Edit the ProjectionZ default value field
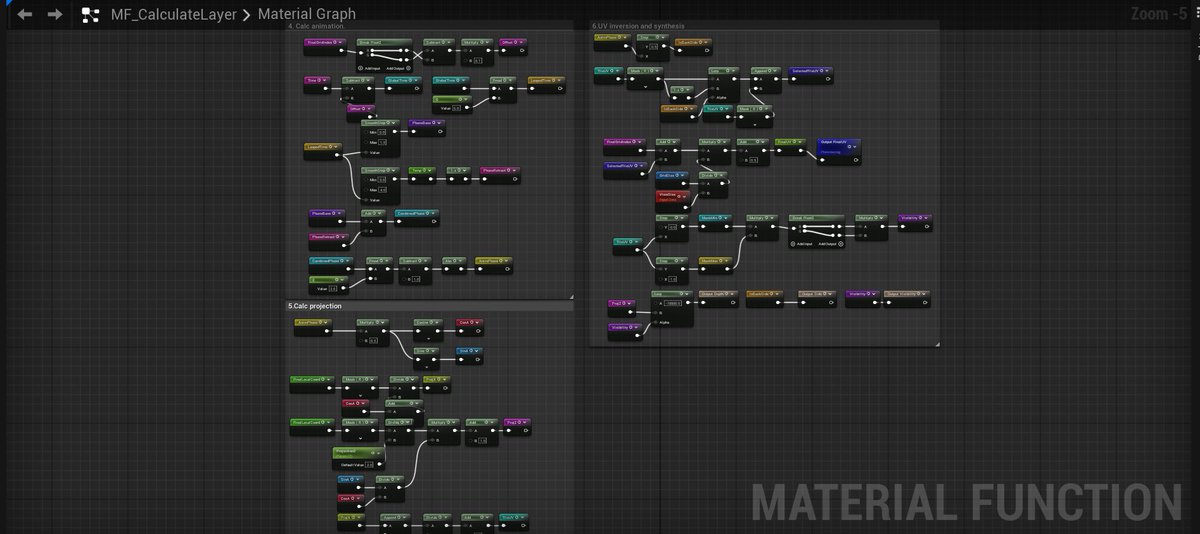The image size is (1200, 534). [369, 465]
